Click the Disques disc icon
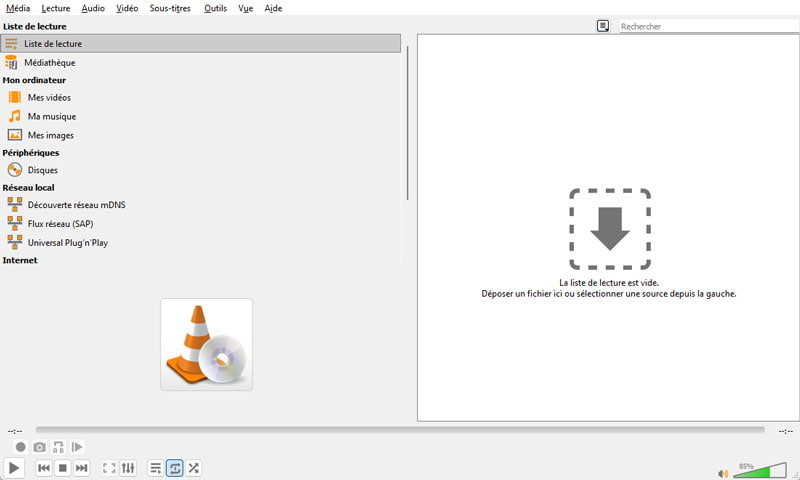This screenshot has width=800, height=480. coord(15,170)
